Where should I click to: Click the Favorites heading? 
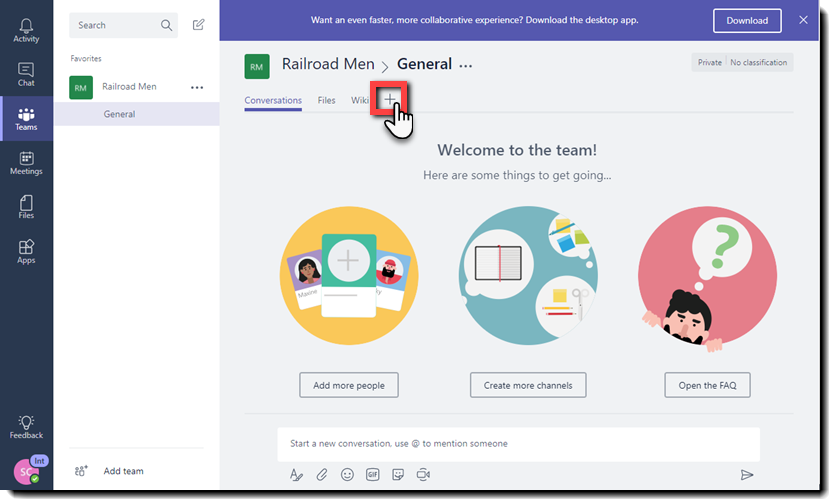pos(86,58)
